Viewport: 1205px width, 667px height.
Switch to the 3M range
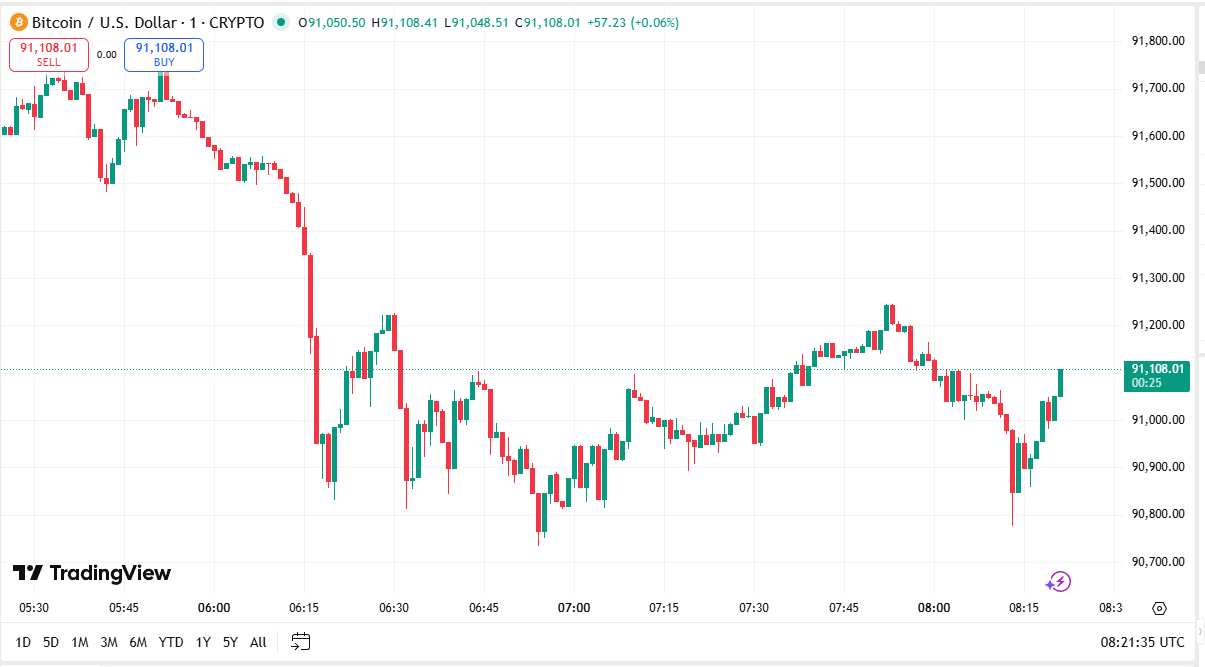[109, 642]
